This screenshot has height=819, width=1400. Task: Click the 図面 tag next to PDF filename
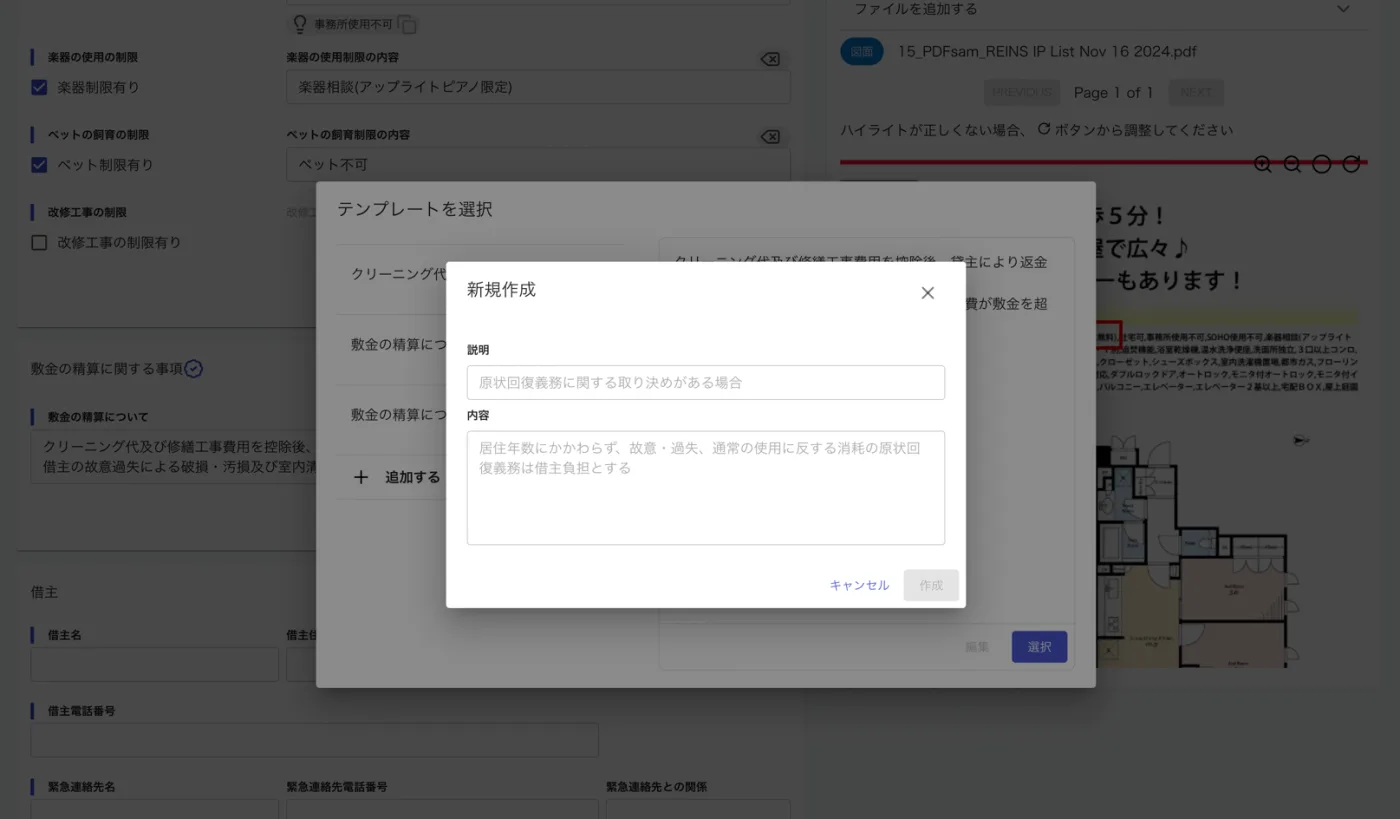click(862, 52)
